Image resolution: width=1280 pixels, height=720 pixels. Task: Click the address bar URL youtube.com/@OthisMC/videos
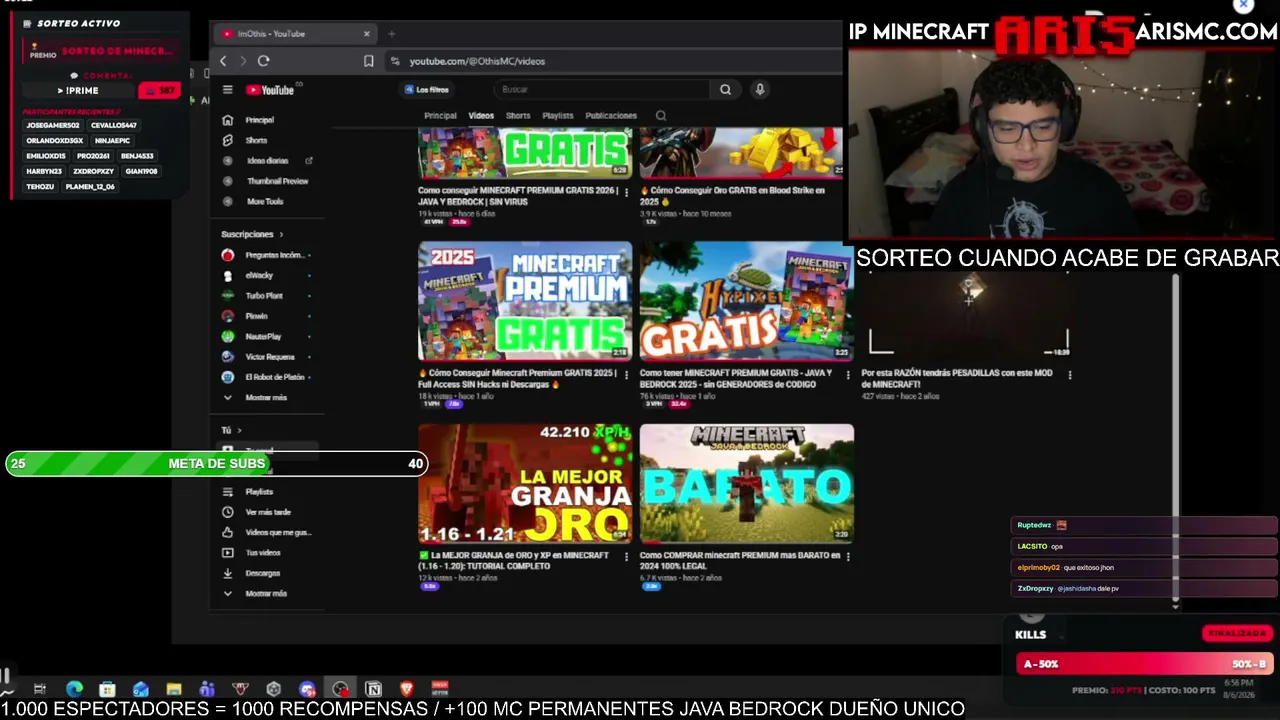(477, 61)
